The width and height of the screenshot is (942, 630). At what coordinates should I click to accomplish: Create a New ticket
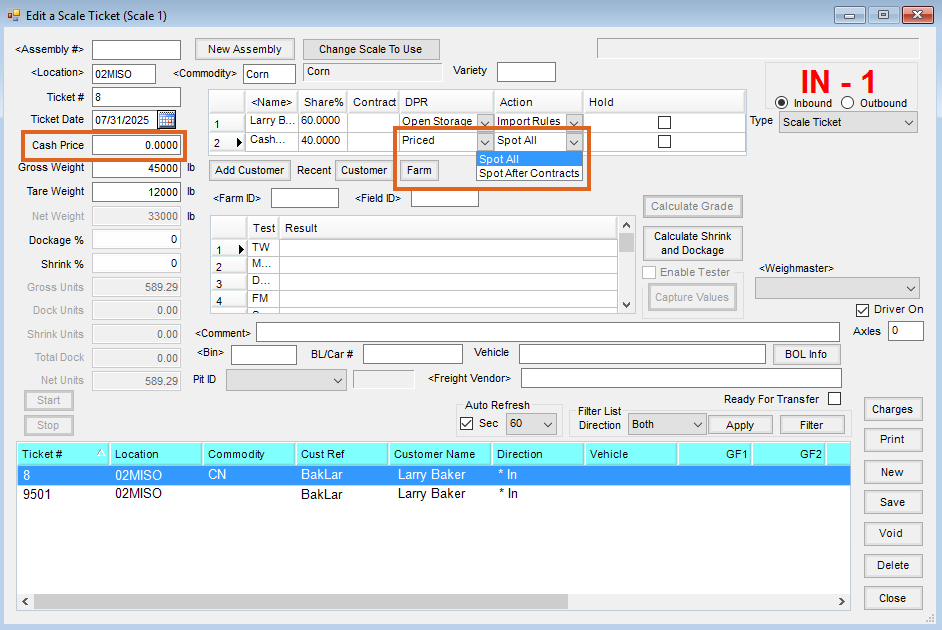click(892, 472)
